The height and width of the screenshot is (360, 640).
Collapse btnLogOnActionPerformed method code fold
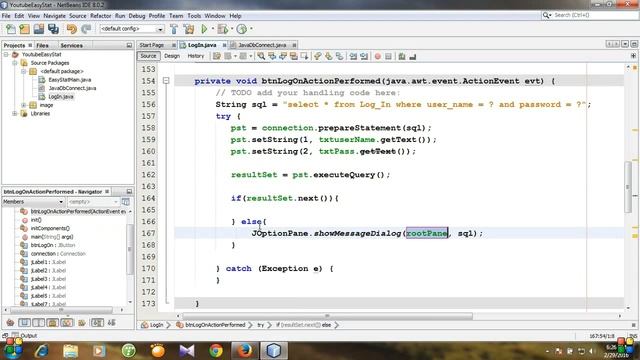[166, 81]
